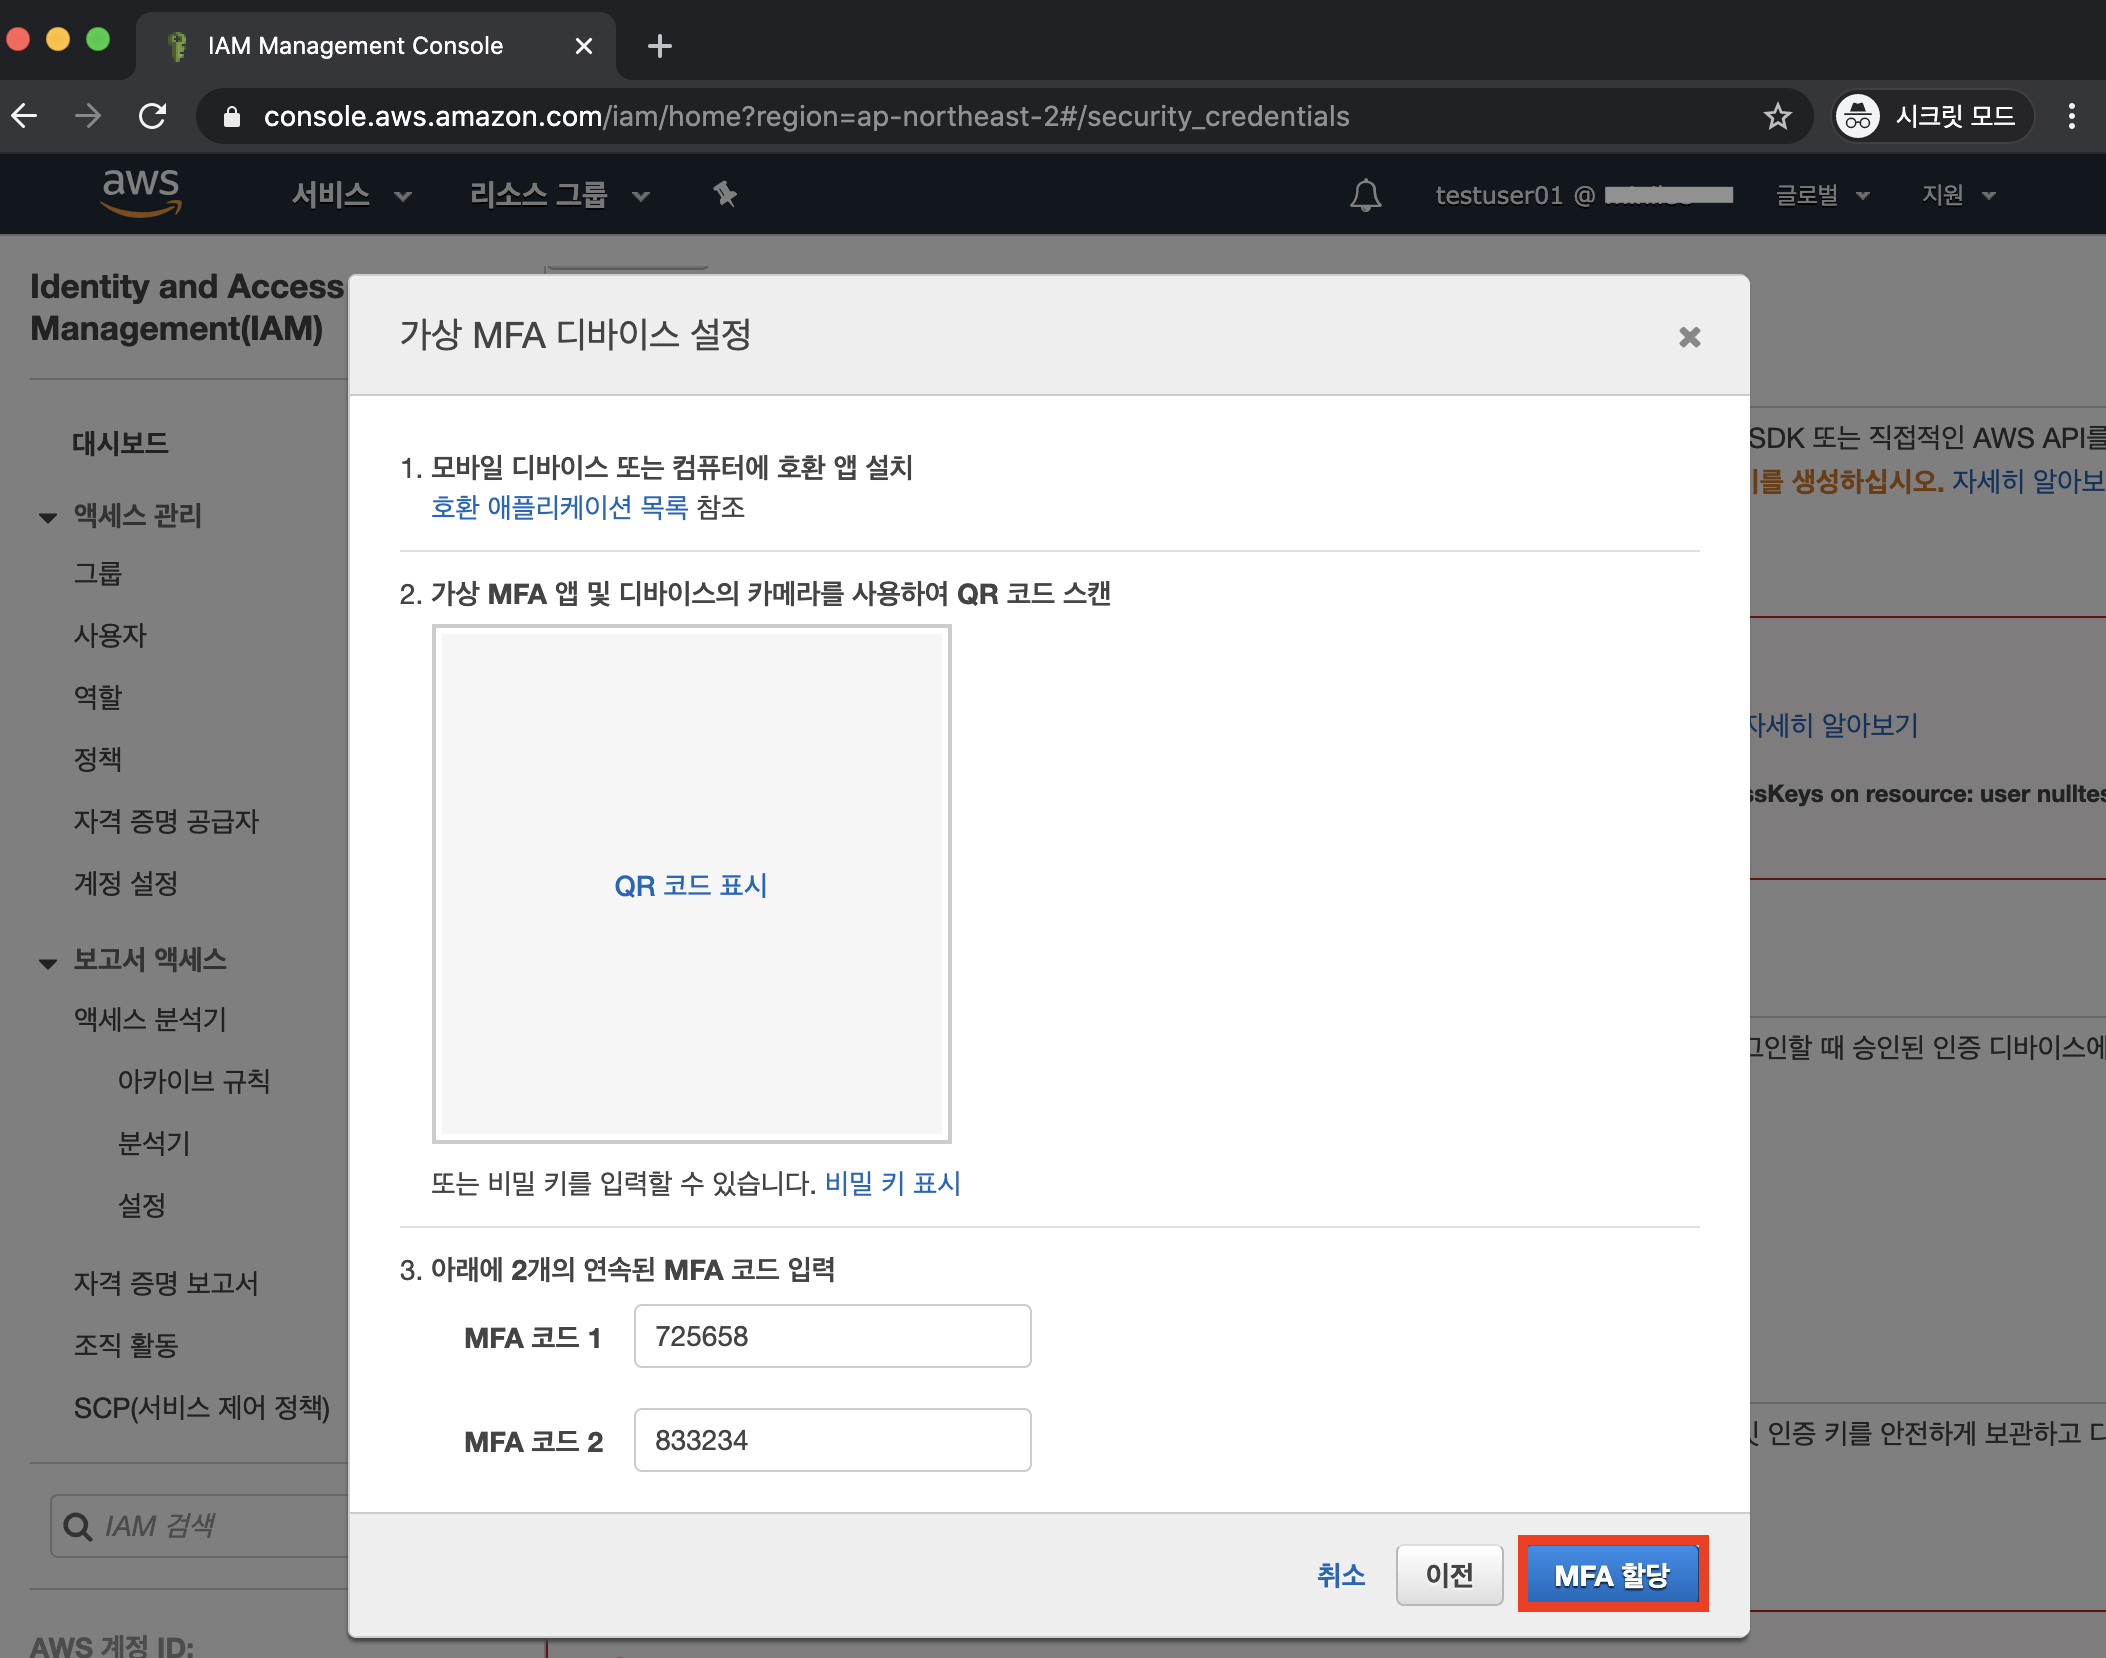Bookmark page with star icon

pos(1777,117)
